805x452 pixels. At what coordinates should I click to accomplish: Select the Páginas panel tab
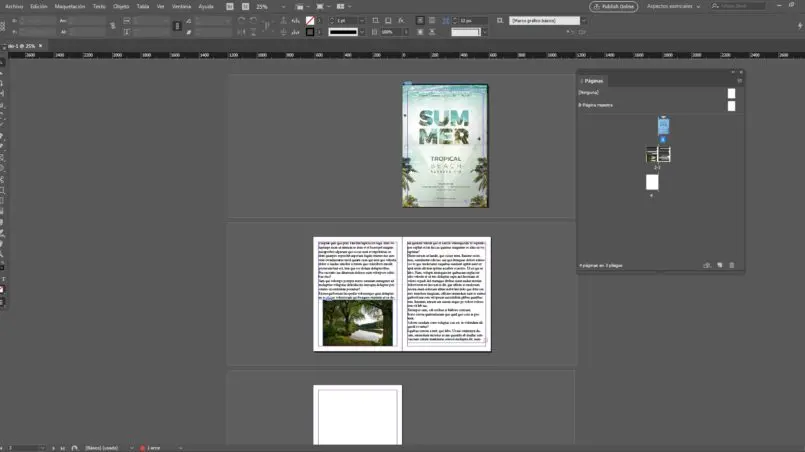(x=593, y=81)
